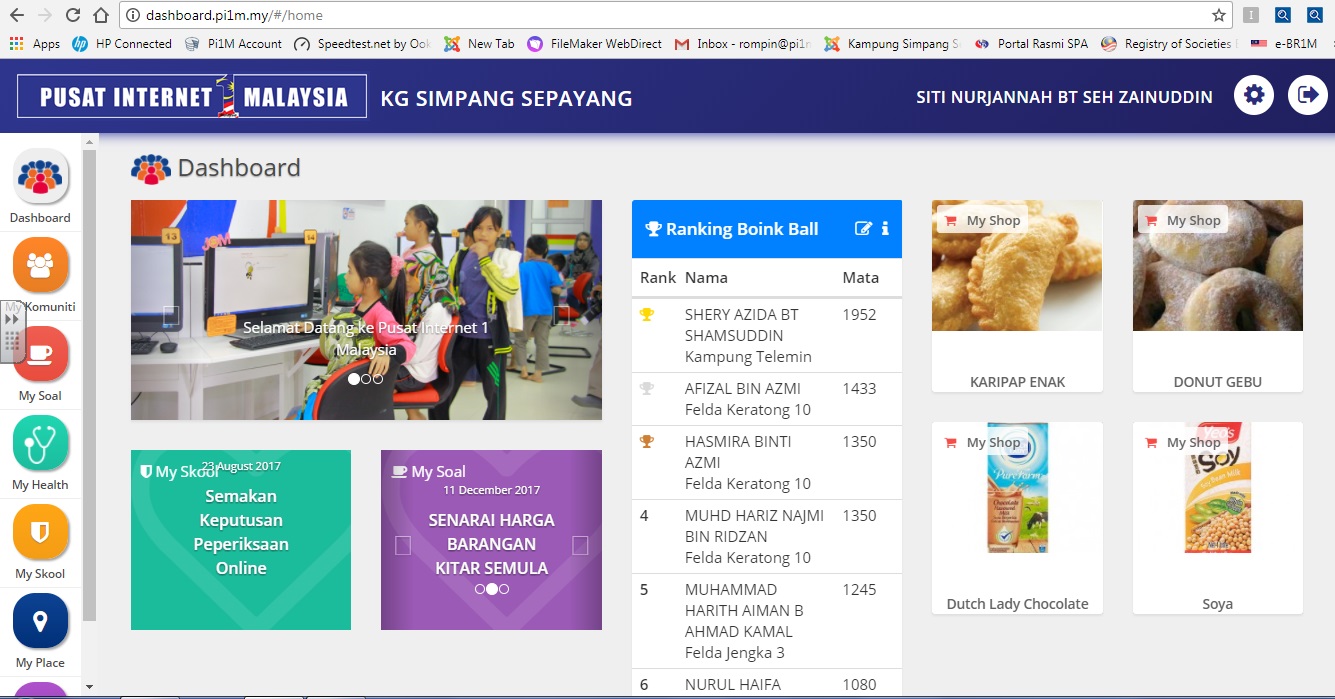This screenshot has width=1335, height=699.
Task: Open the Dashboard sidebar icon
Action: 40,177
